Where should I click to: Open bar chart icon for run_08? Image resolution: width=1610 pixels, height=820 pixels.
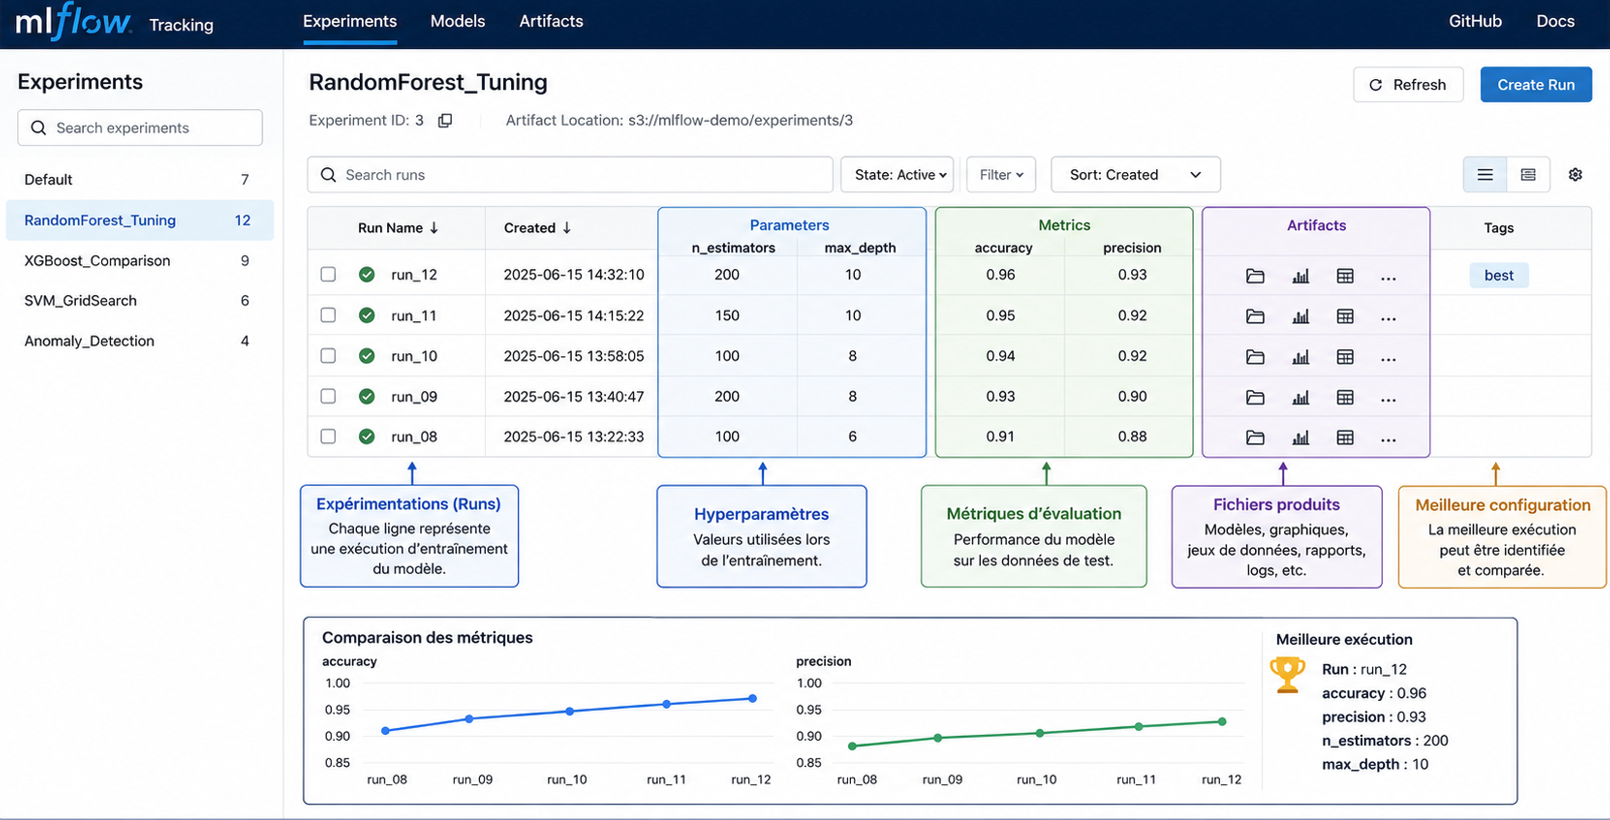tap(1300, 437)
